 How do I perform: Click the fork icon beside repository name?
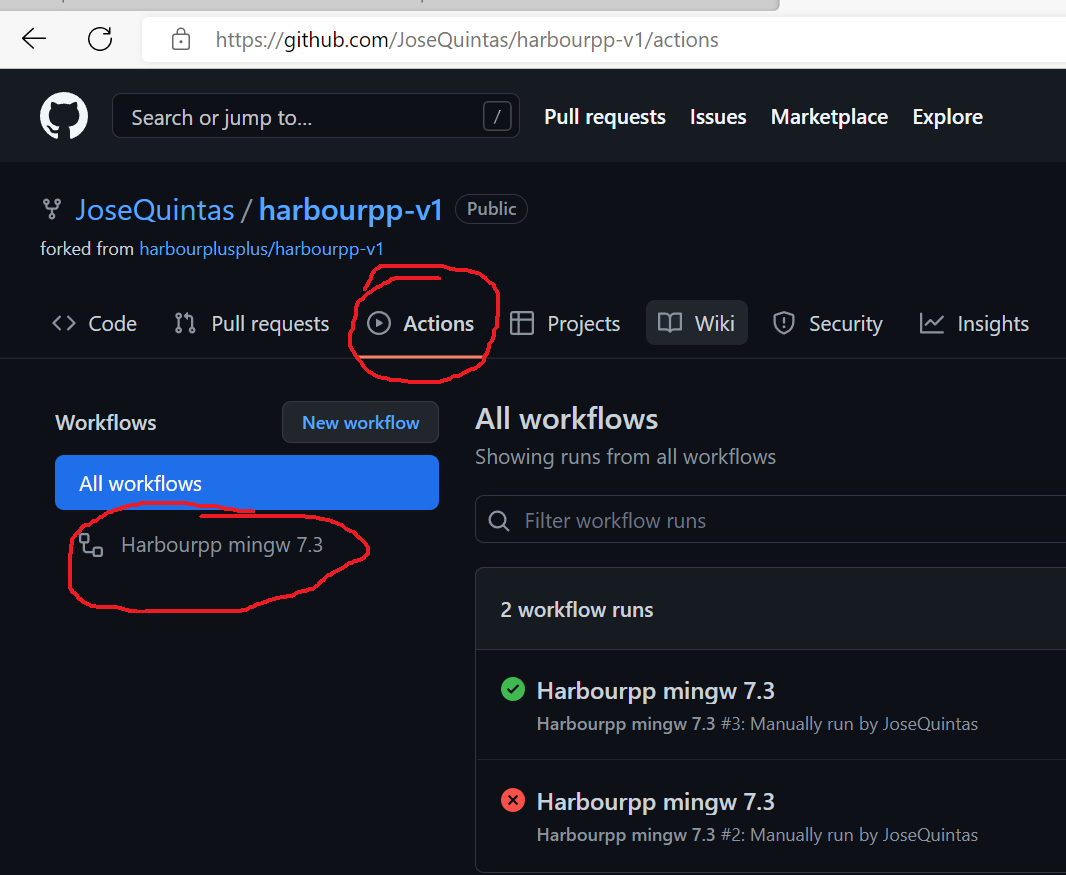tap(51, 209)
